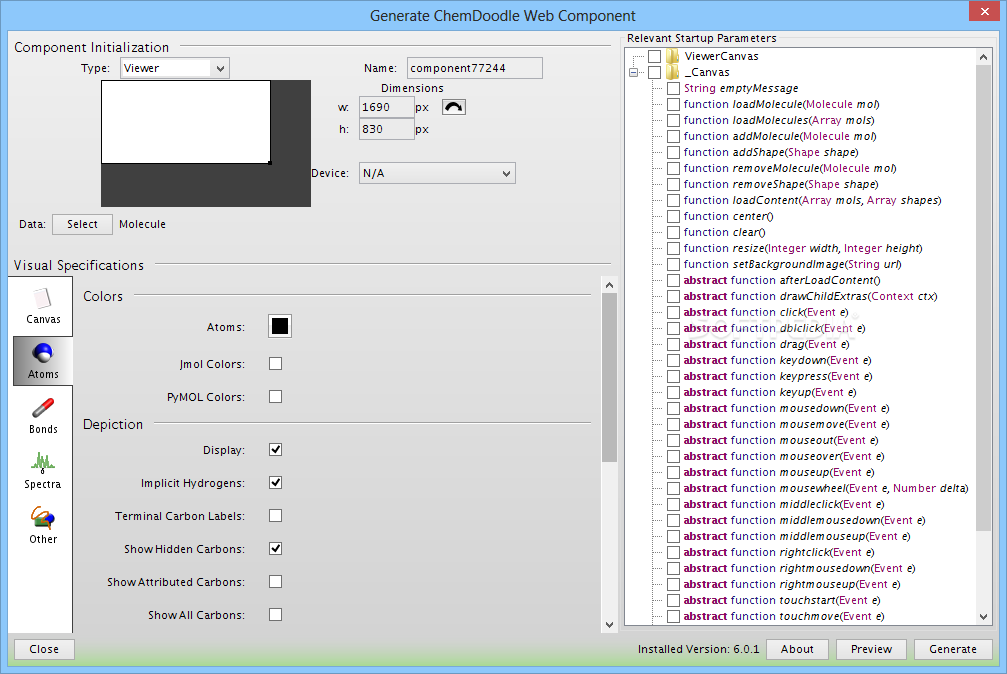Click the visual specifications scrollbar up arrow
Viewport: 1007px width, 674px height.
tap(609, 285)
